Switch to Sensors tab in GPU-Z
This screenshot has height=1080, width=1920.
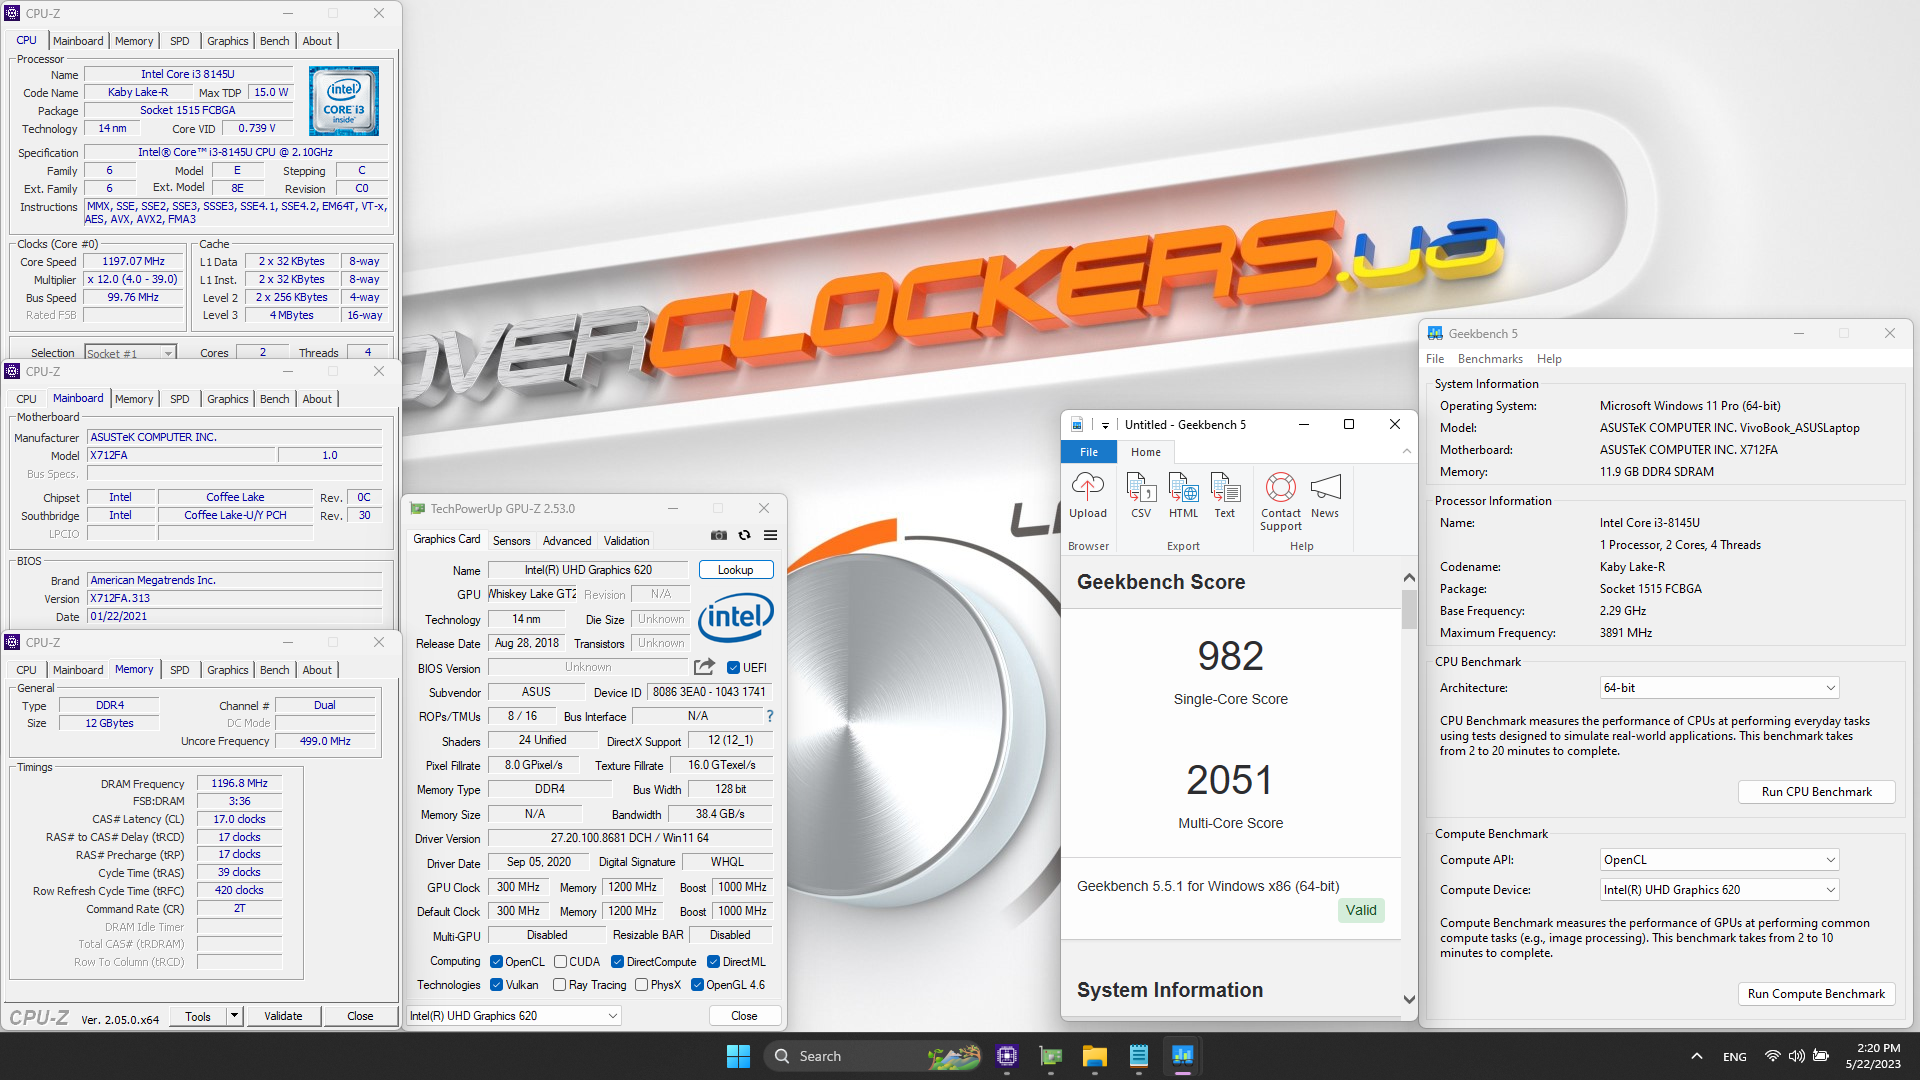[511, 541]
